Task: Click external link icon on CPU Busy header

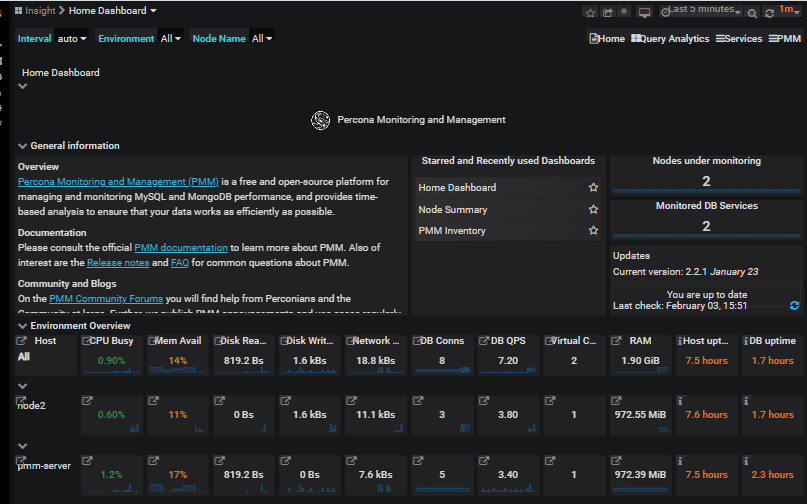Action: (86, 341)
